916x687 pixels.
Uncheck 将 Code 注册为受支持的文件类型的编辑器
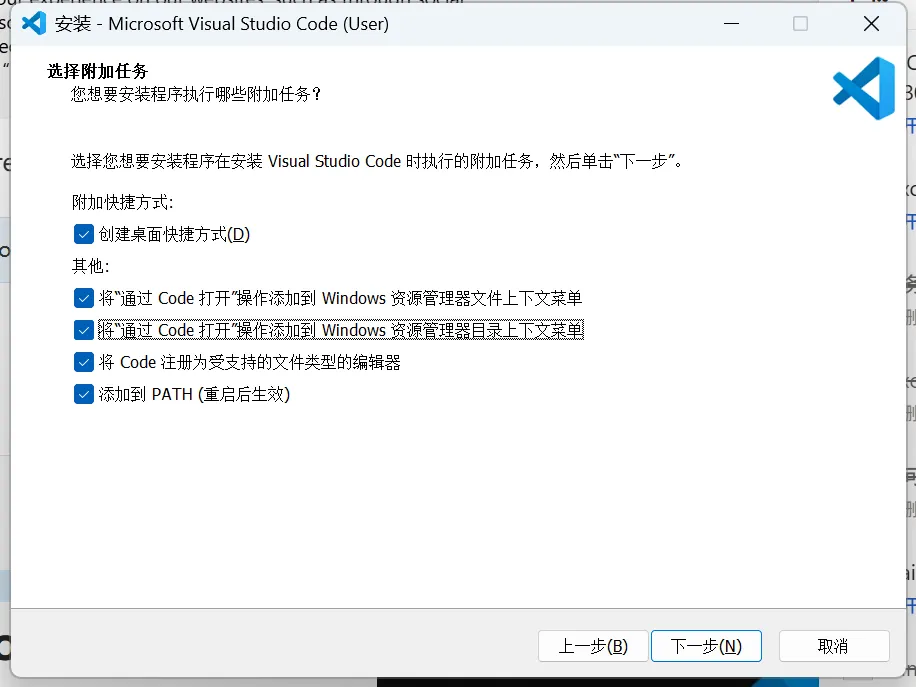click(x=84, y=362)
